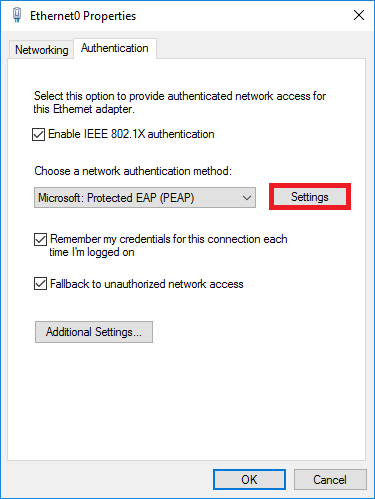This screenshot has width=375, height=499.
Task: Click the Ethernet0 Properties title text
Action: (x=83, y=16)
